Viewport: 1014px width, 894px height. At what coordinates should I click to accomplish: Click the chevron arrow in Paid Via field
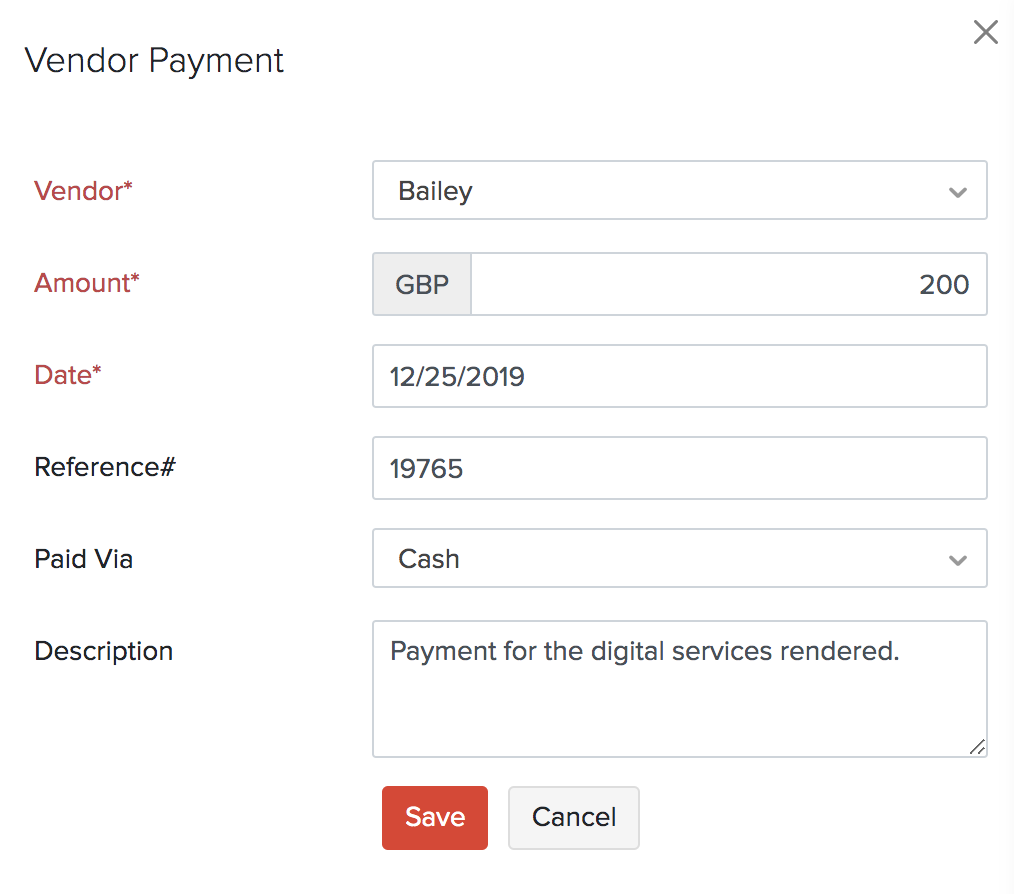pos(957,560)
